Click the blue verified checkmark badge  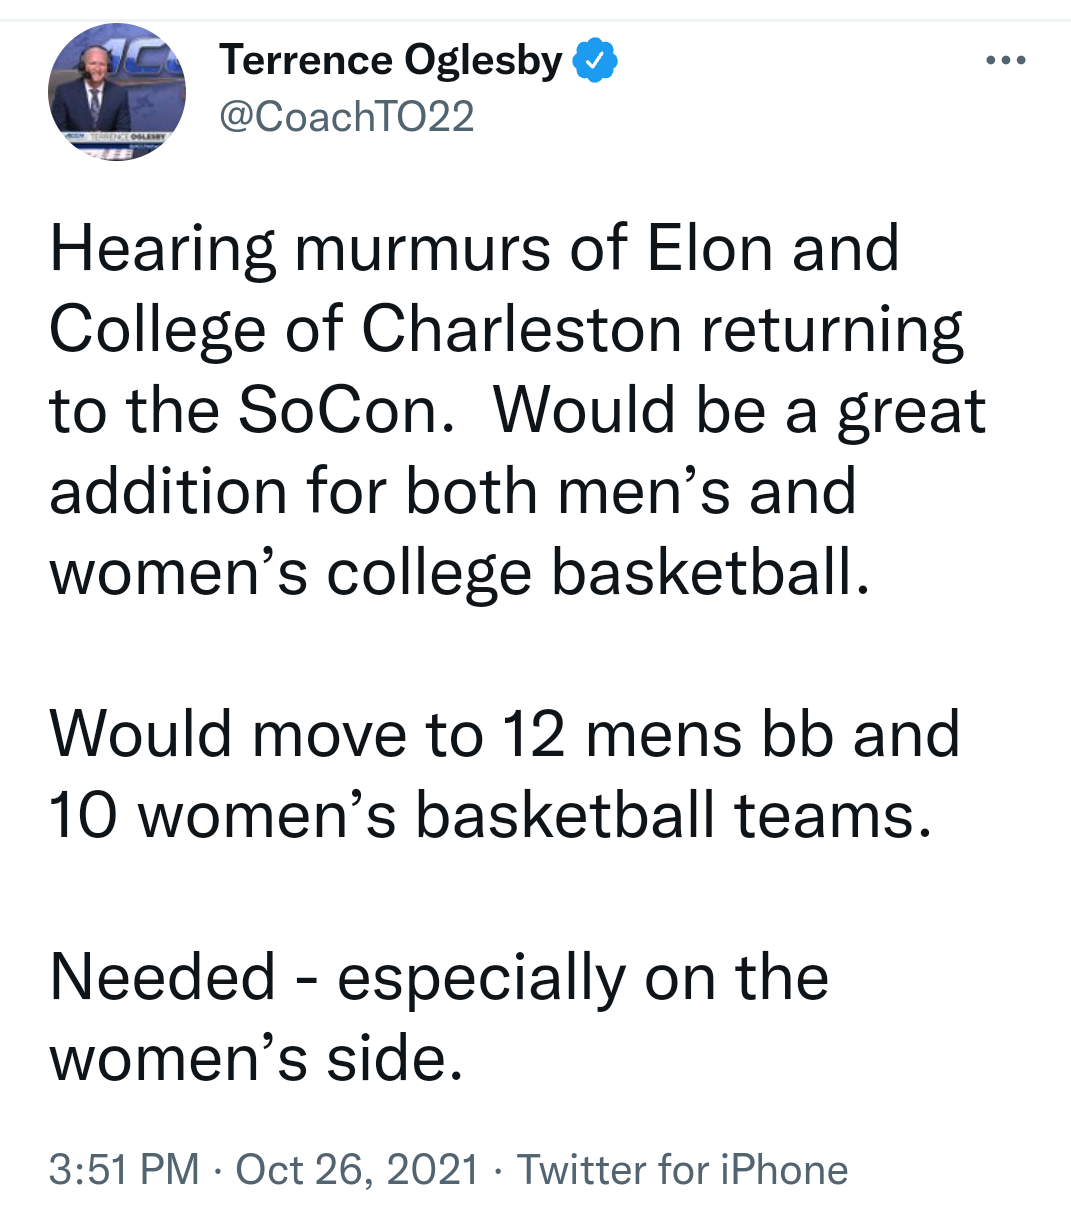(x=595, y=61)
